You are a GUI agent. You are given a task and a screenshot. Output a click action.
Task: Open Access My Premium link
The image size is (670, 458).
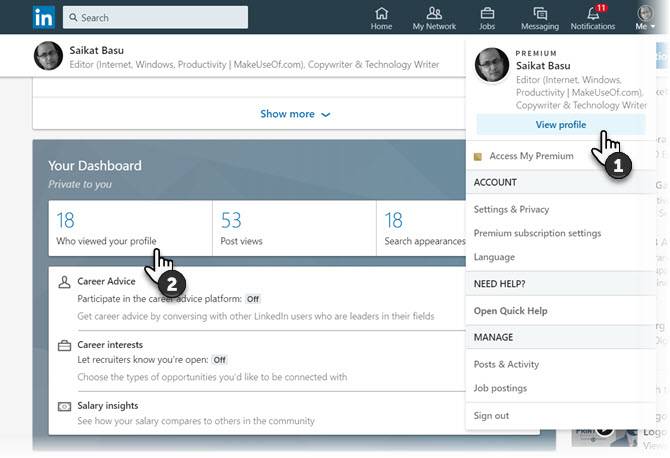[x=531, y=156]
